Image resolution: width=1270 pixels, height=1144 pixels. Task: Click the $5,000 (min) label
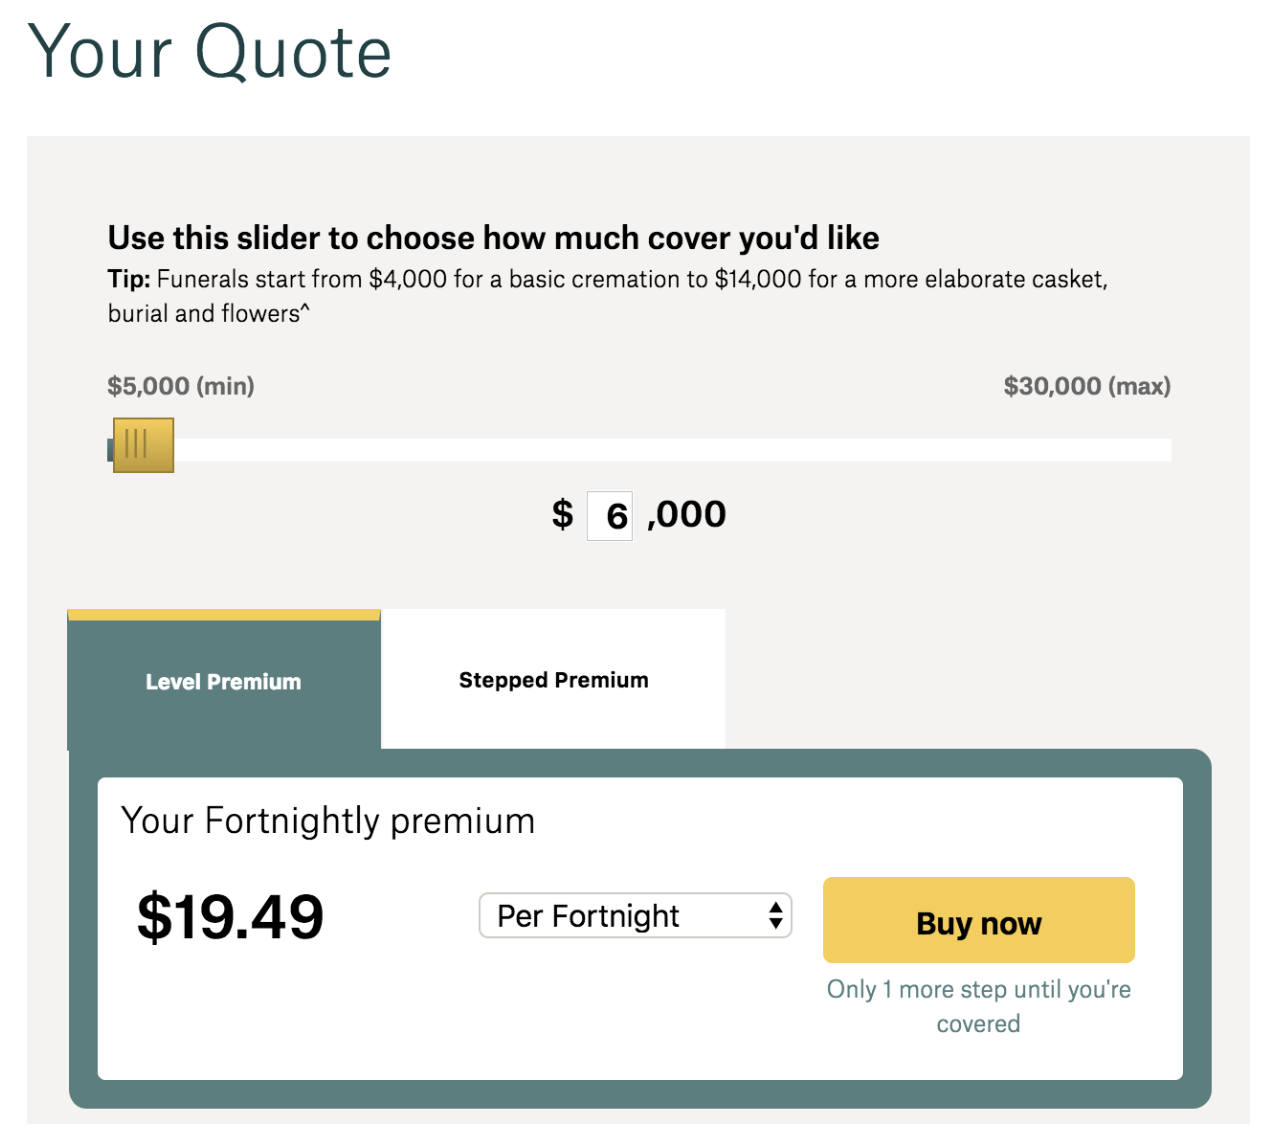coord(181,386)
